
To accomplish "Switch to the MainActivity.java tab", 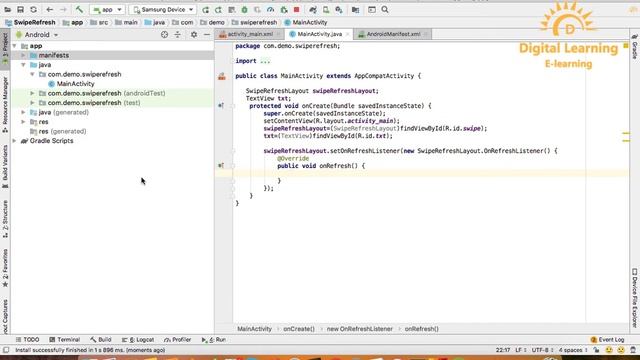I will [x=320, y=34].
